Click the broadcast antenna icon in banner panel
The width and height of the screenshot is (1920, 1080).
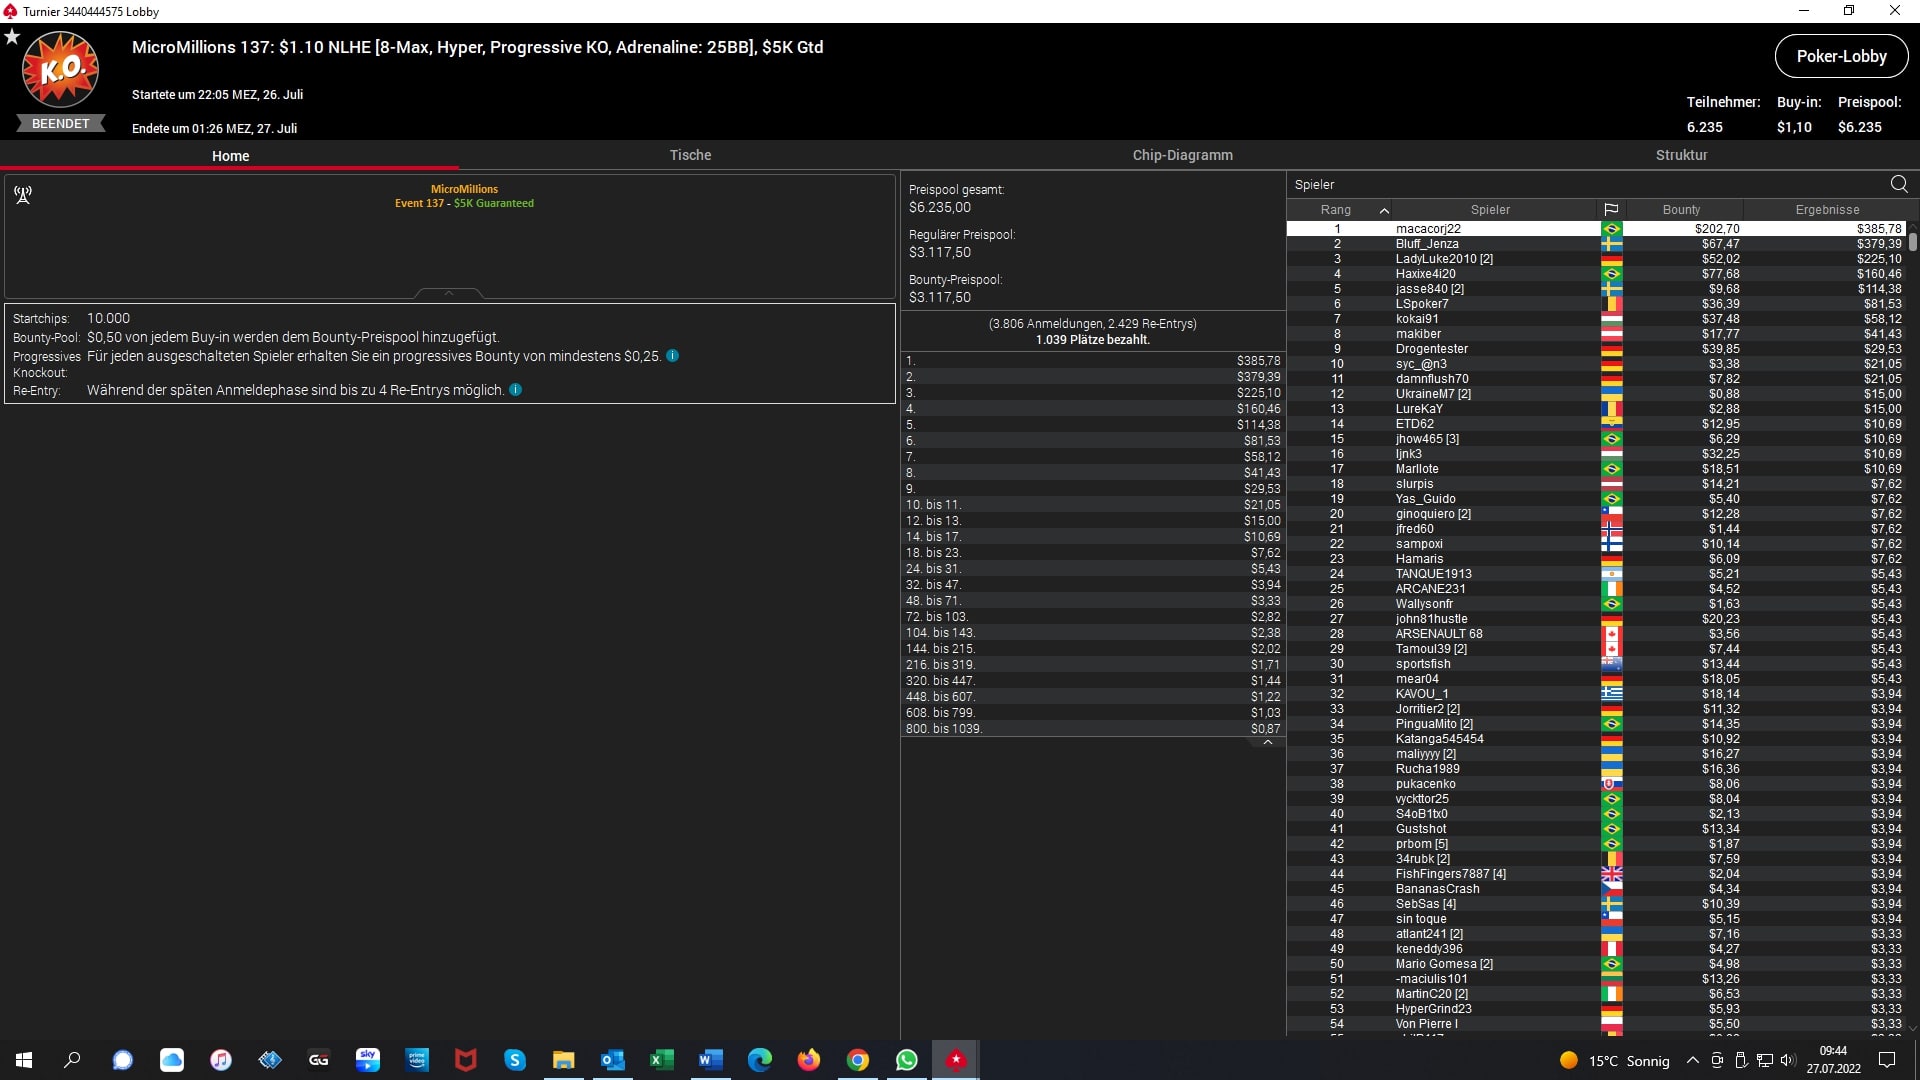(x=23, y=195)
